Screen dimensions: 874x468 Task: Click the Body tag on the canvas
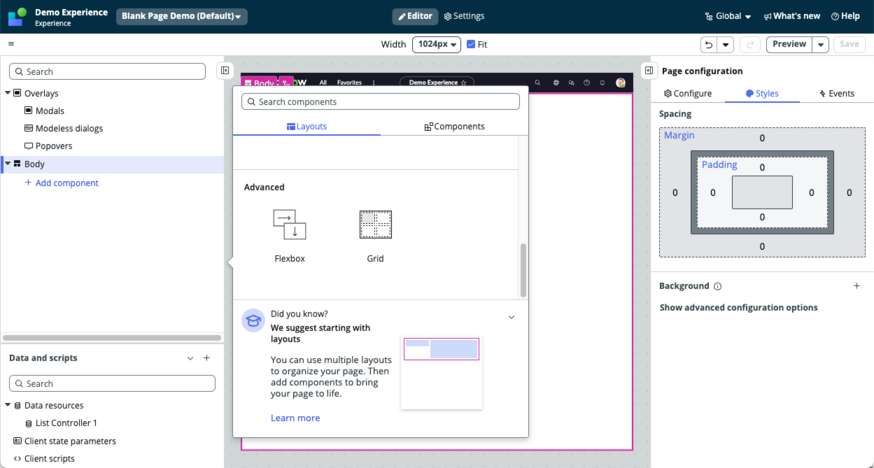tap(259, 83)
